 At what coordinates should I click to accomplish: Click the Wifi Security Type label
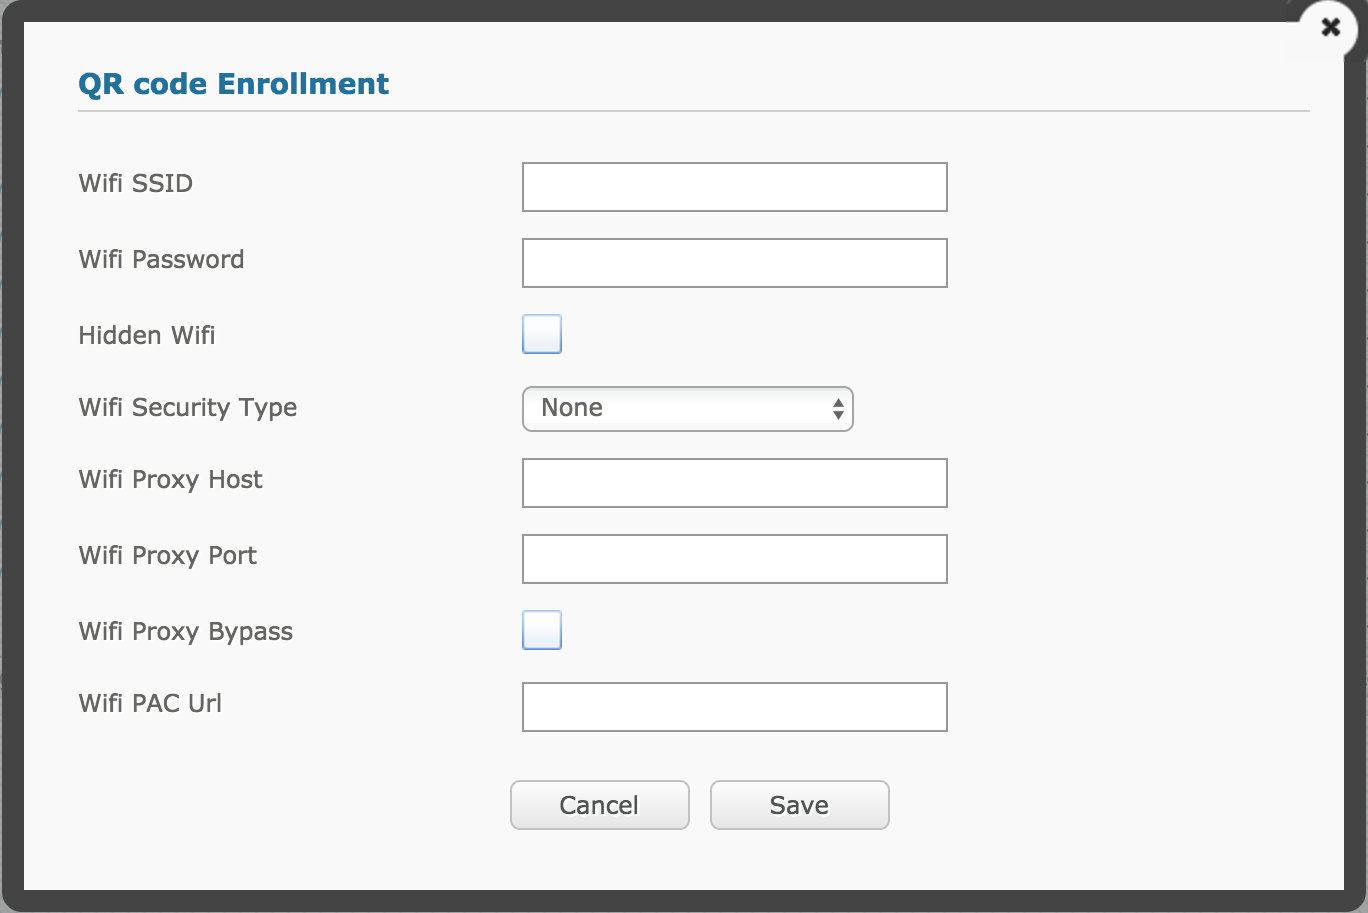click(x=188, y=408)
